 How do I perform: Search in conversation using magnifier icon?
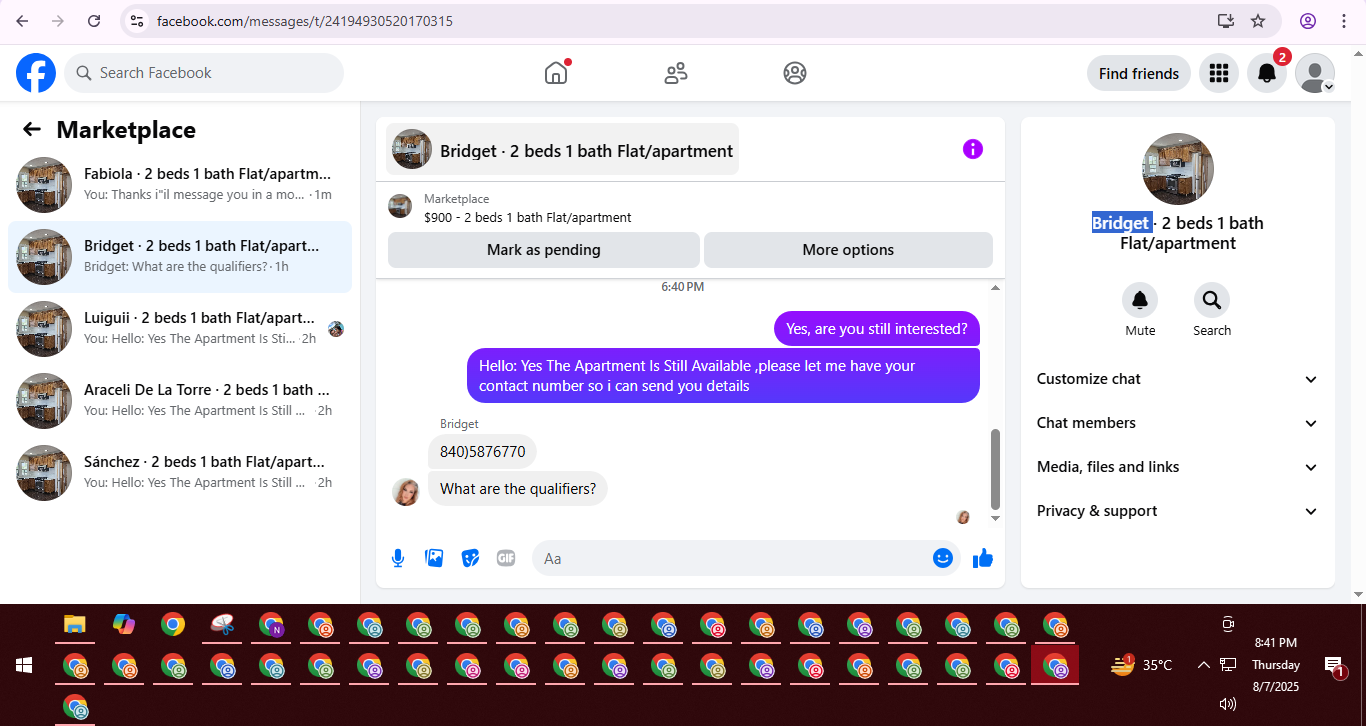click(1212, 300)
